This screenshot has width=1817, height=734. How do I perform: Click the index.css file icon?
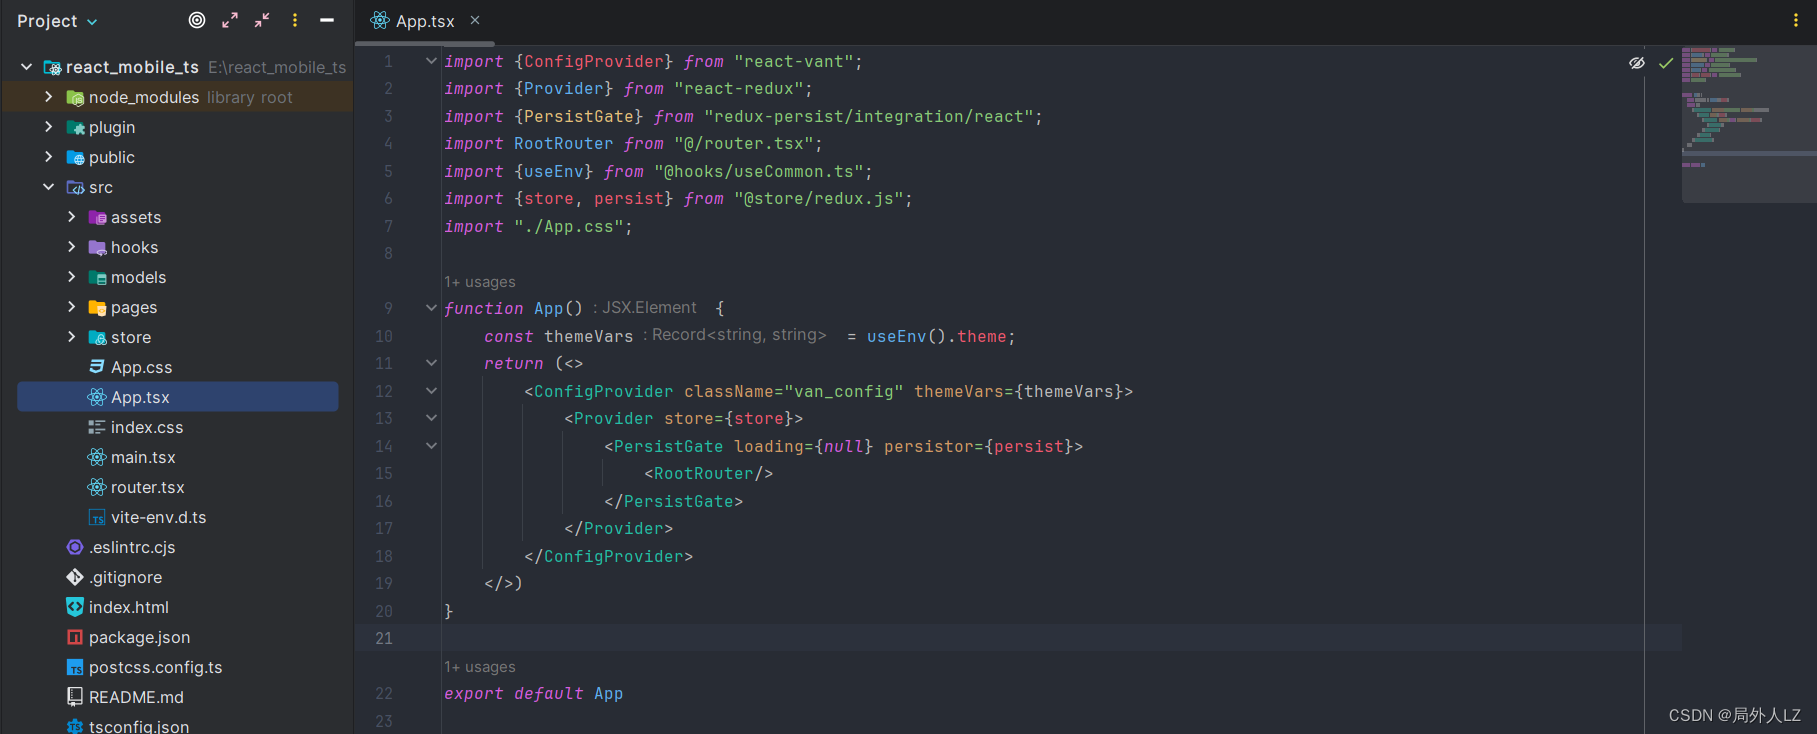coord(97,427)
